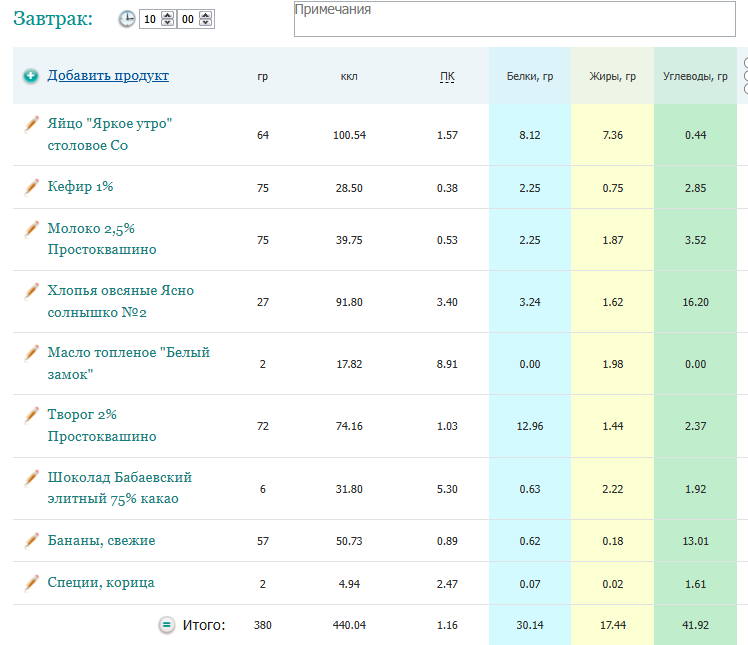The width and height of the screenshot is (748, 645).
Task: Edit the Творог 2% Простоквашино pencil
Action: point(31,415)
